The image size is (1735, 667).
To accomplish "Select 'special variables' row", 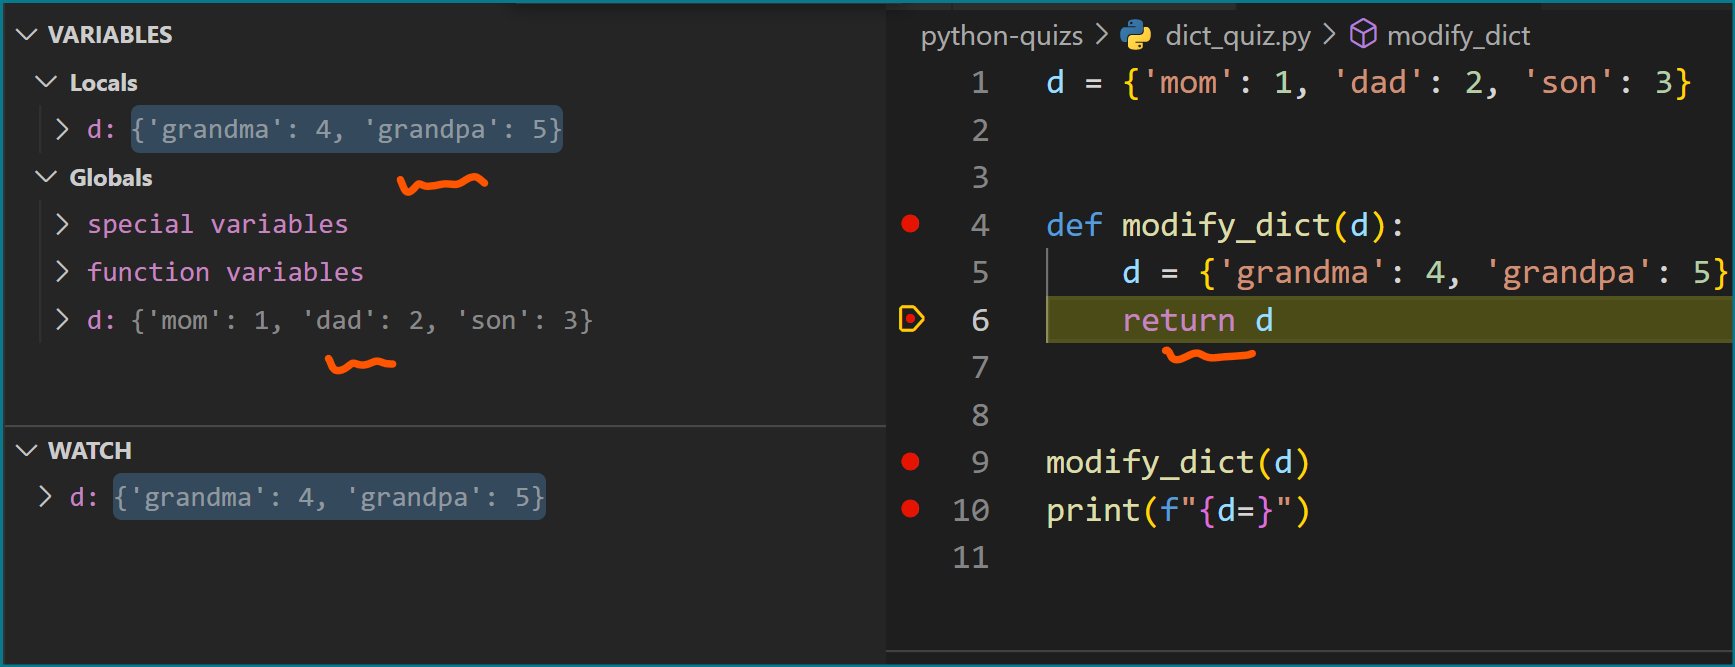I will pos(218,224).
